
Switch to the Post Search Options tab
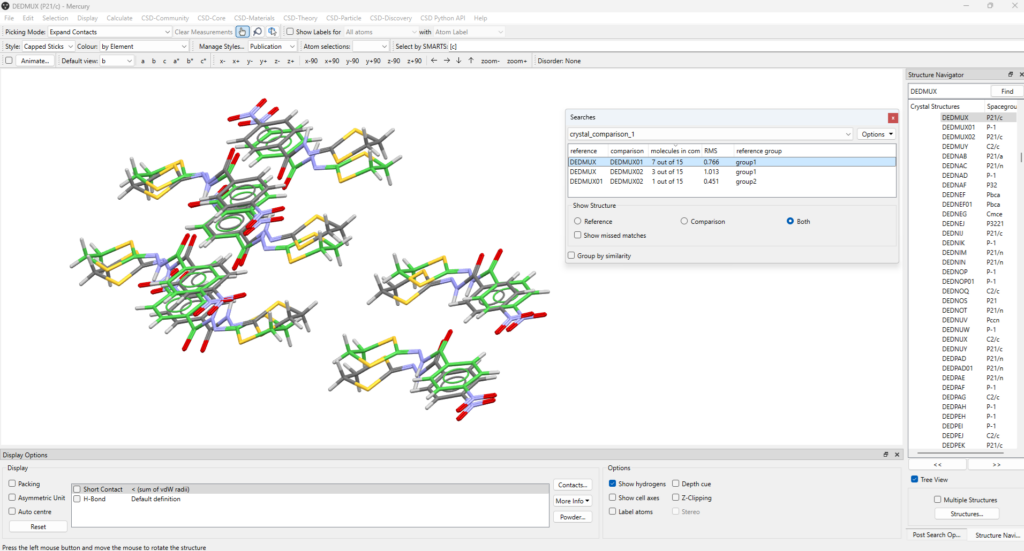[935, 535]
